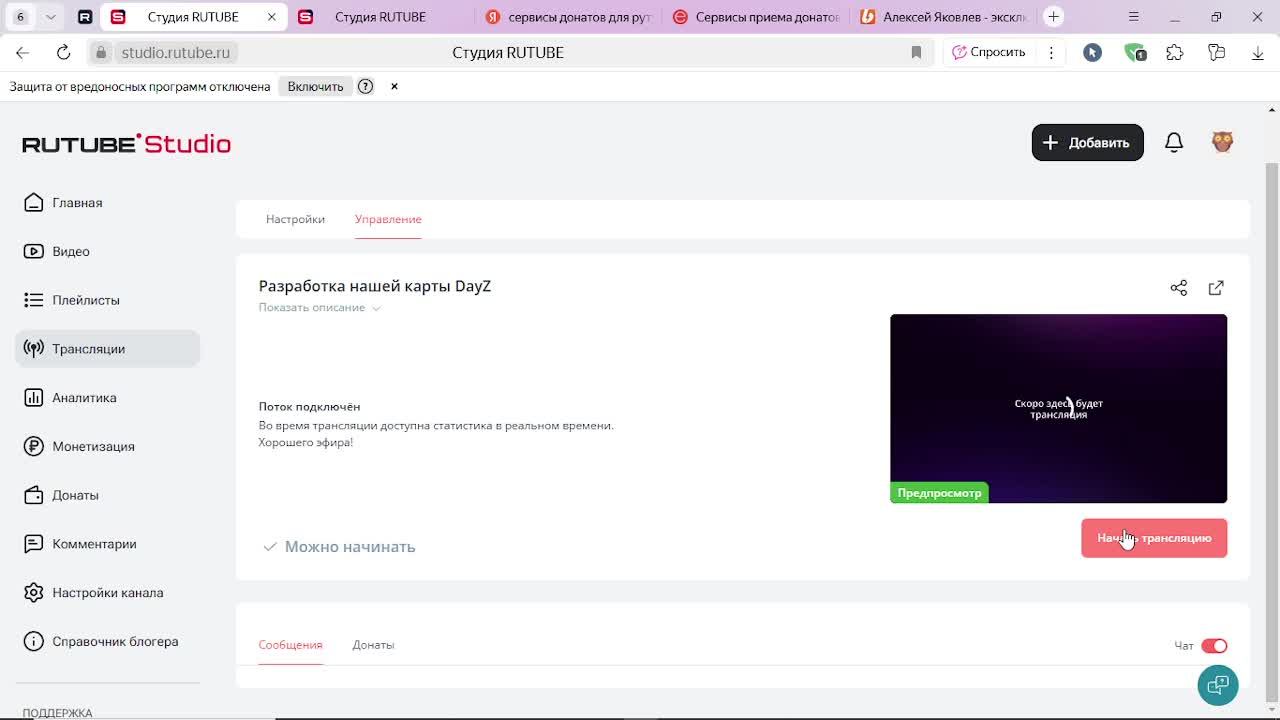The image size is (1280, 720).
Task: Open the stream in a new window icon
Action: click(x=1216, y=288)
